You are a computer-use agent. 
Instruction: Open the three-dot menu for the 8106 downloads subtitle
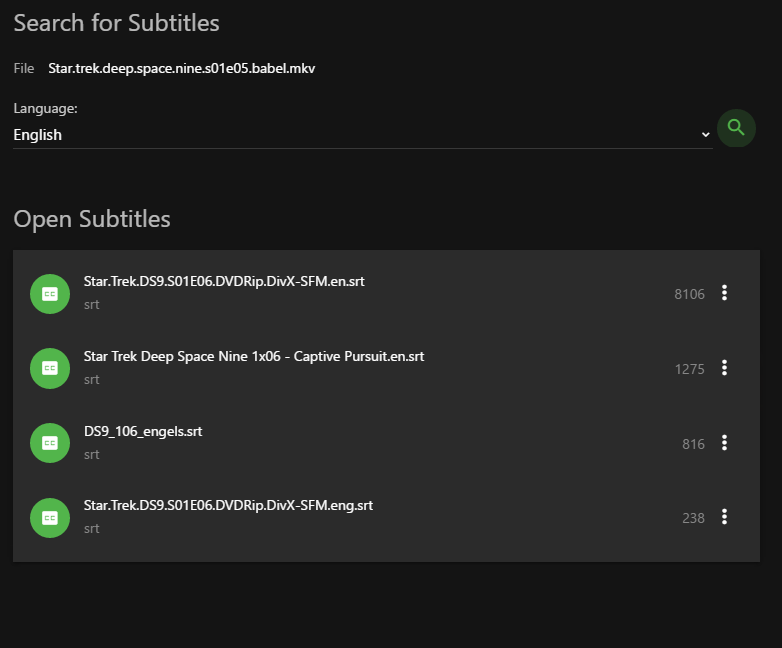tap(725, 293)
